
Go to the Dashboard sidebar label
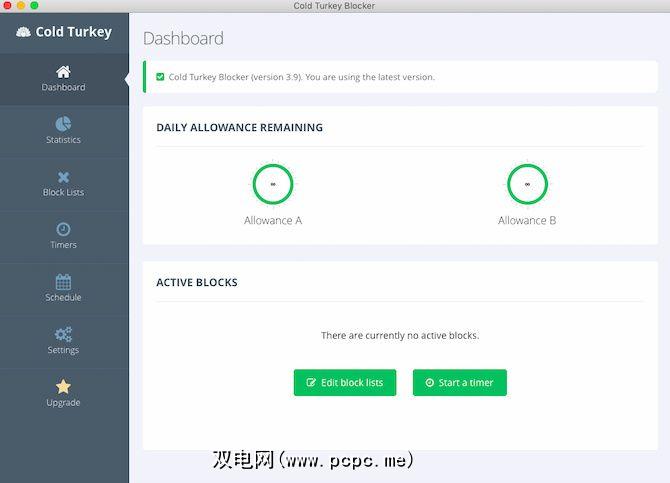click(63, 87)
